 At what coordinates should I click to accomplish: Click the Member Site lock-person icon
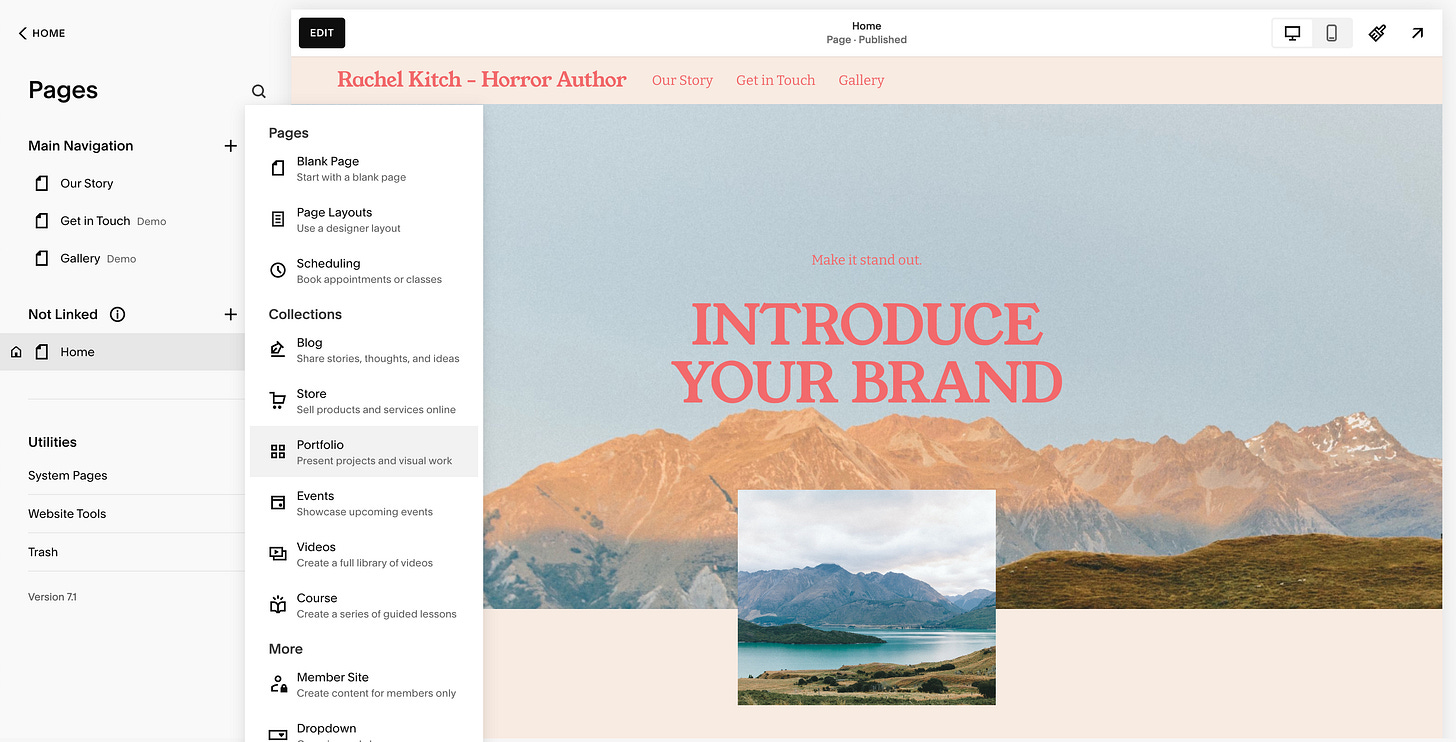[278, 684]
